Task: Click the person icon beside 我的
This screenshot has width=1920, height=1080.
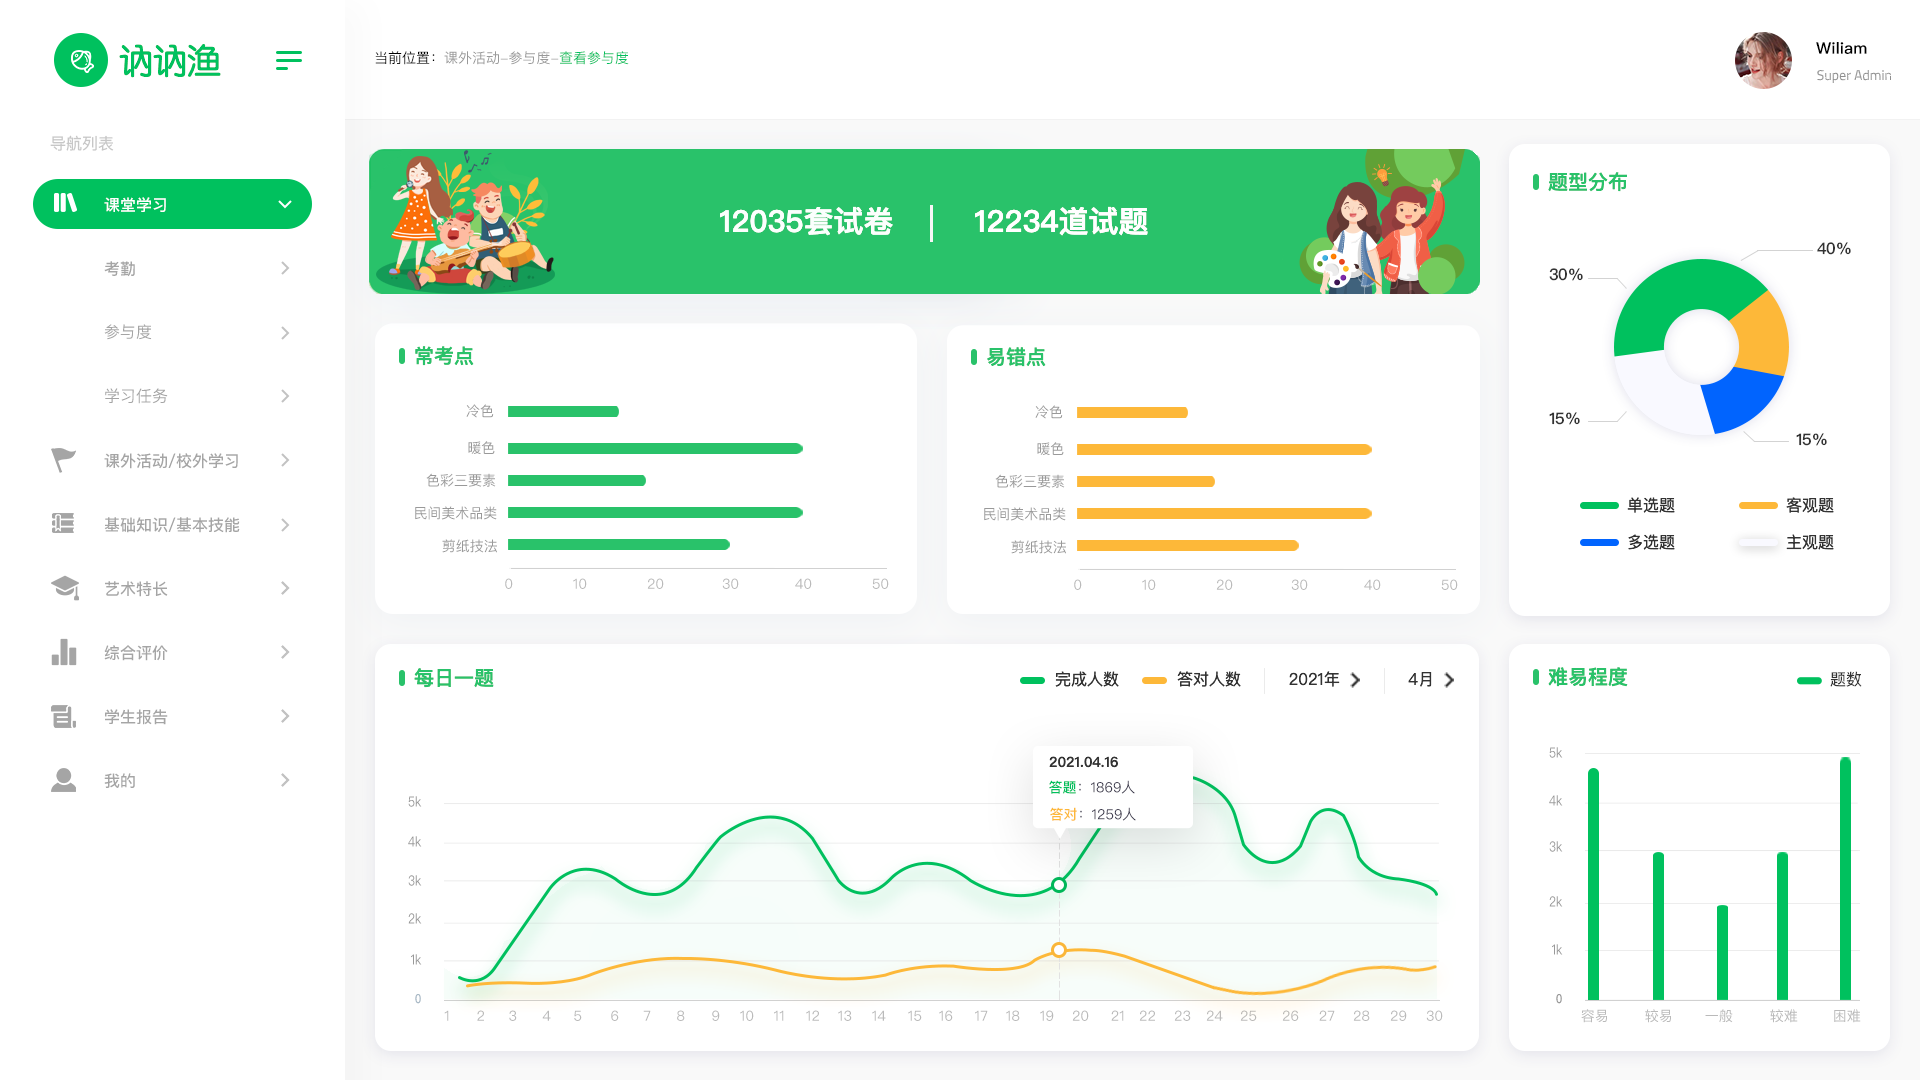Action: [63, 780]
